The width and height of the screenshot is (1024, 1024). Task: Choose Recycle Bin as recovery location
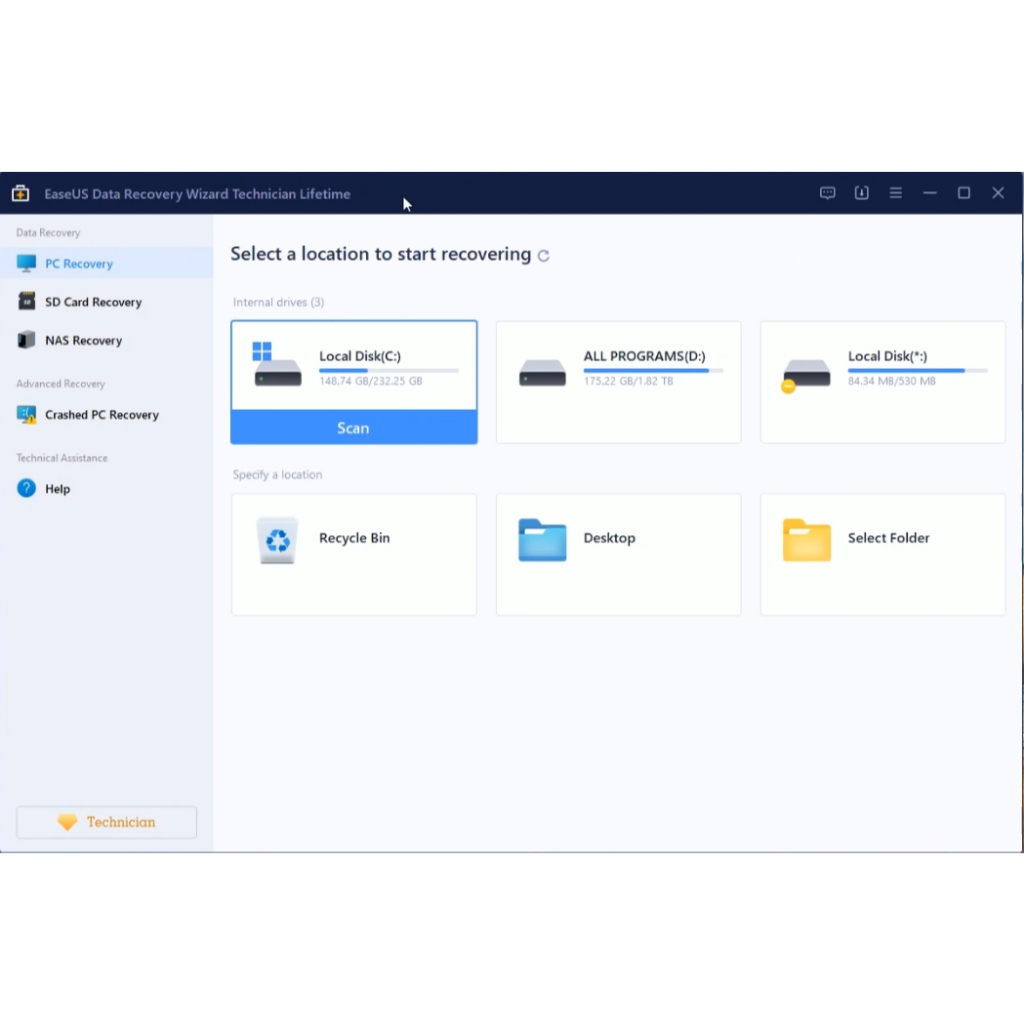[354, 554]
